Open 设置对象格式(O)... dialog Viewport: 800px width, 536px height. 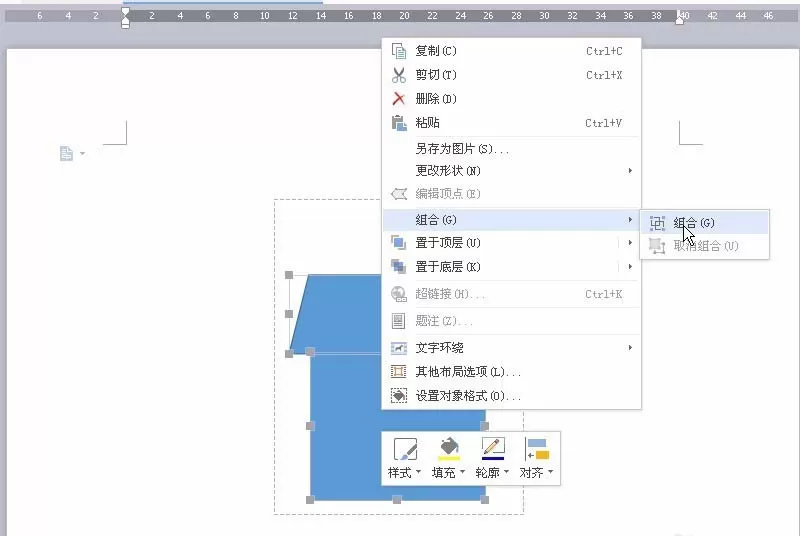click(x=511, y=395)
